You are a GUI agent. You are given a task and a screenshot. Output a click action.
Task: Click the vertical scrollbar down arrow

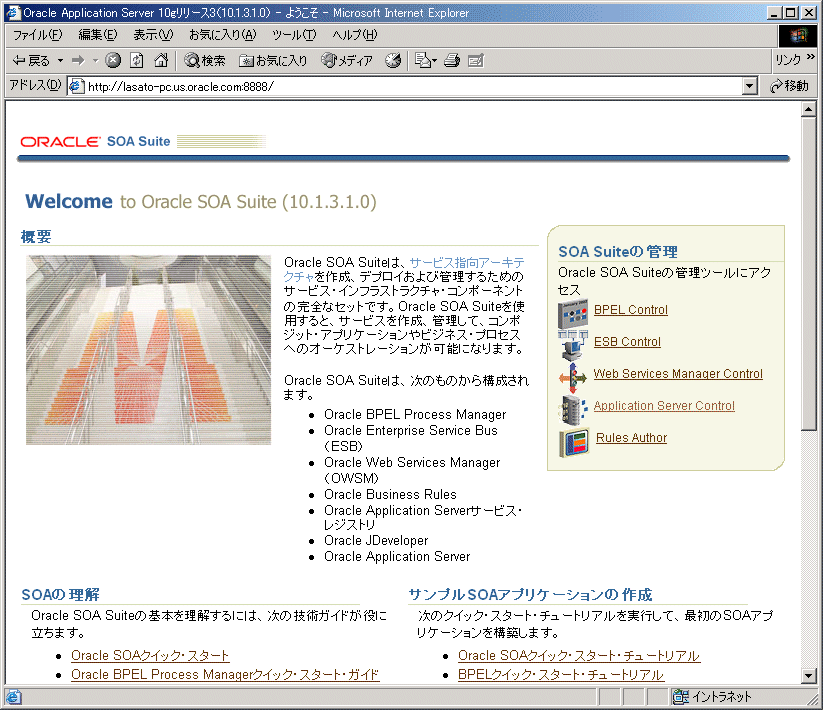coord(808,676)
